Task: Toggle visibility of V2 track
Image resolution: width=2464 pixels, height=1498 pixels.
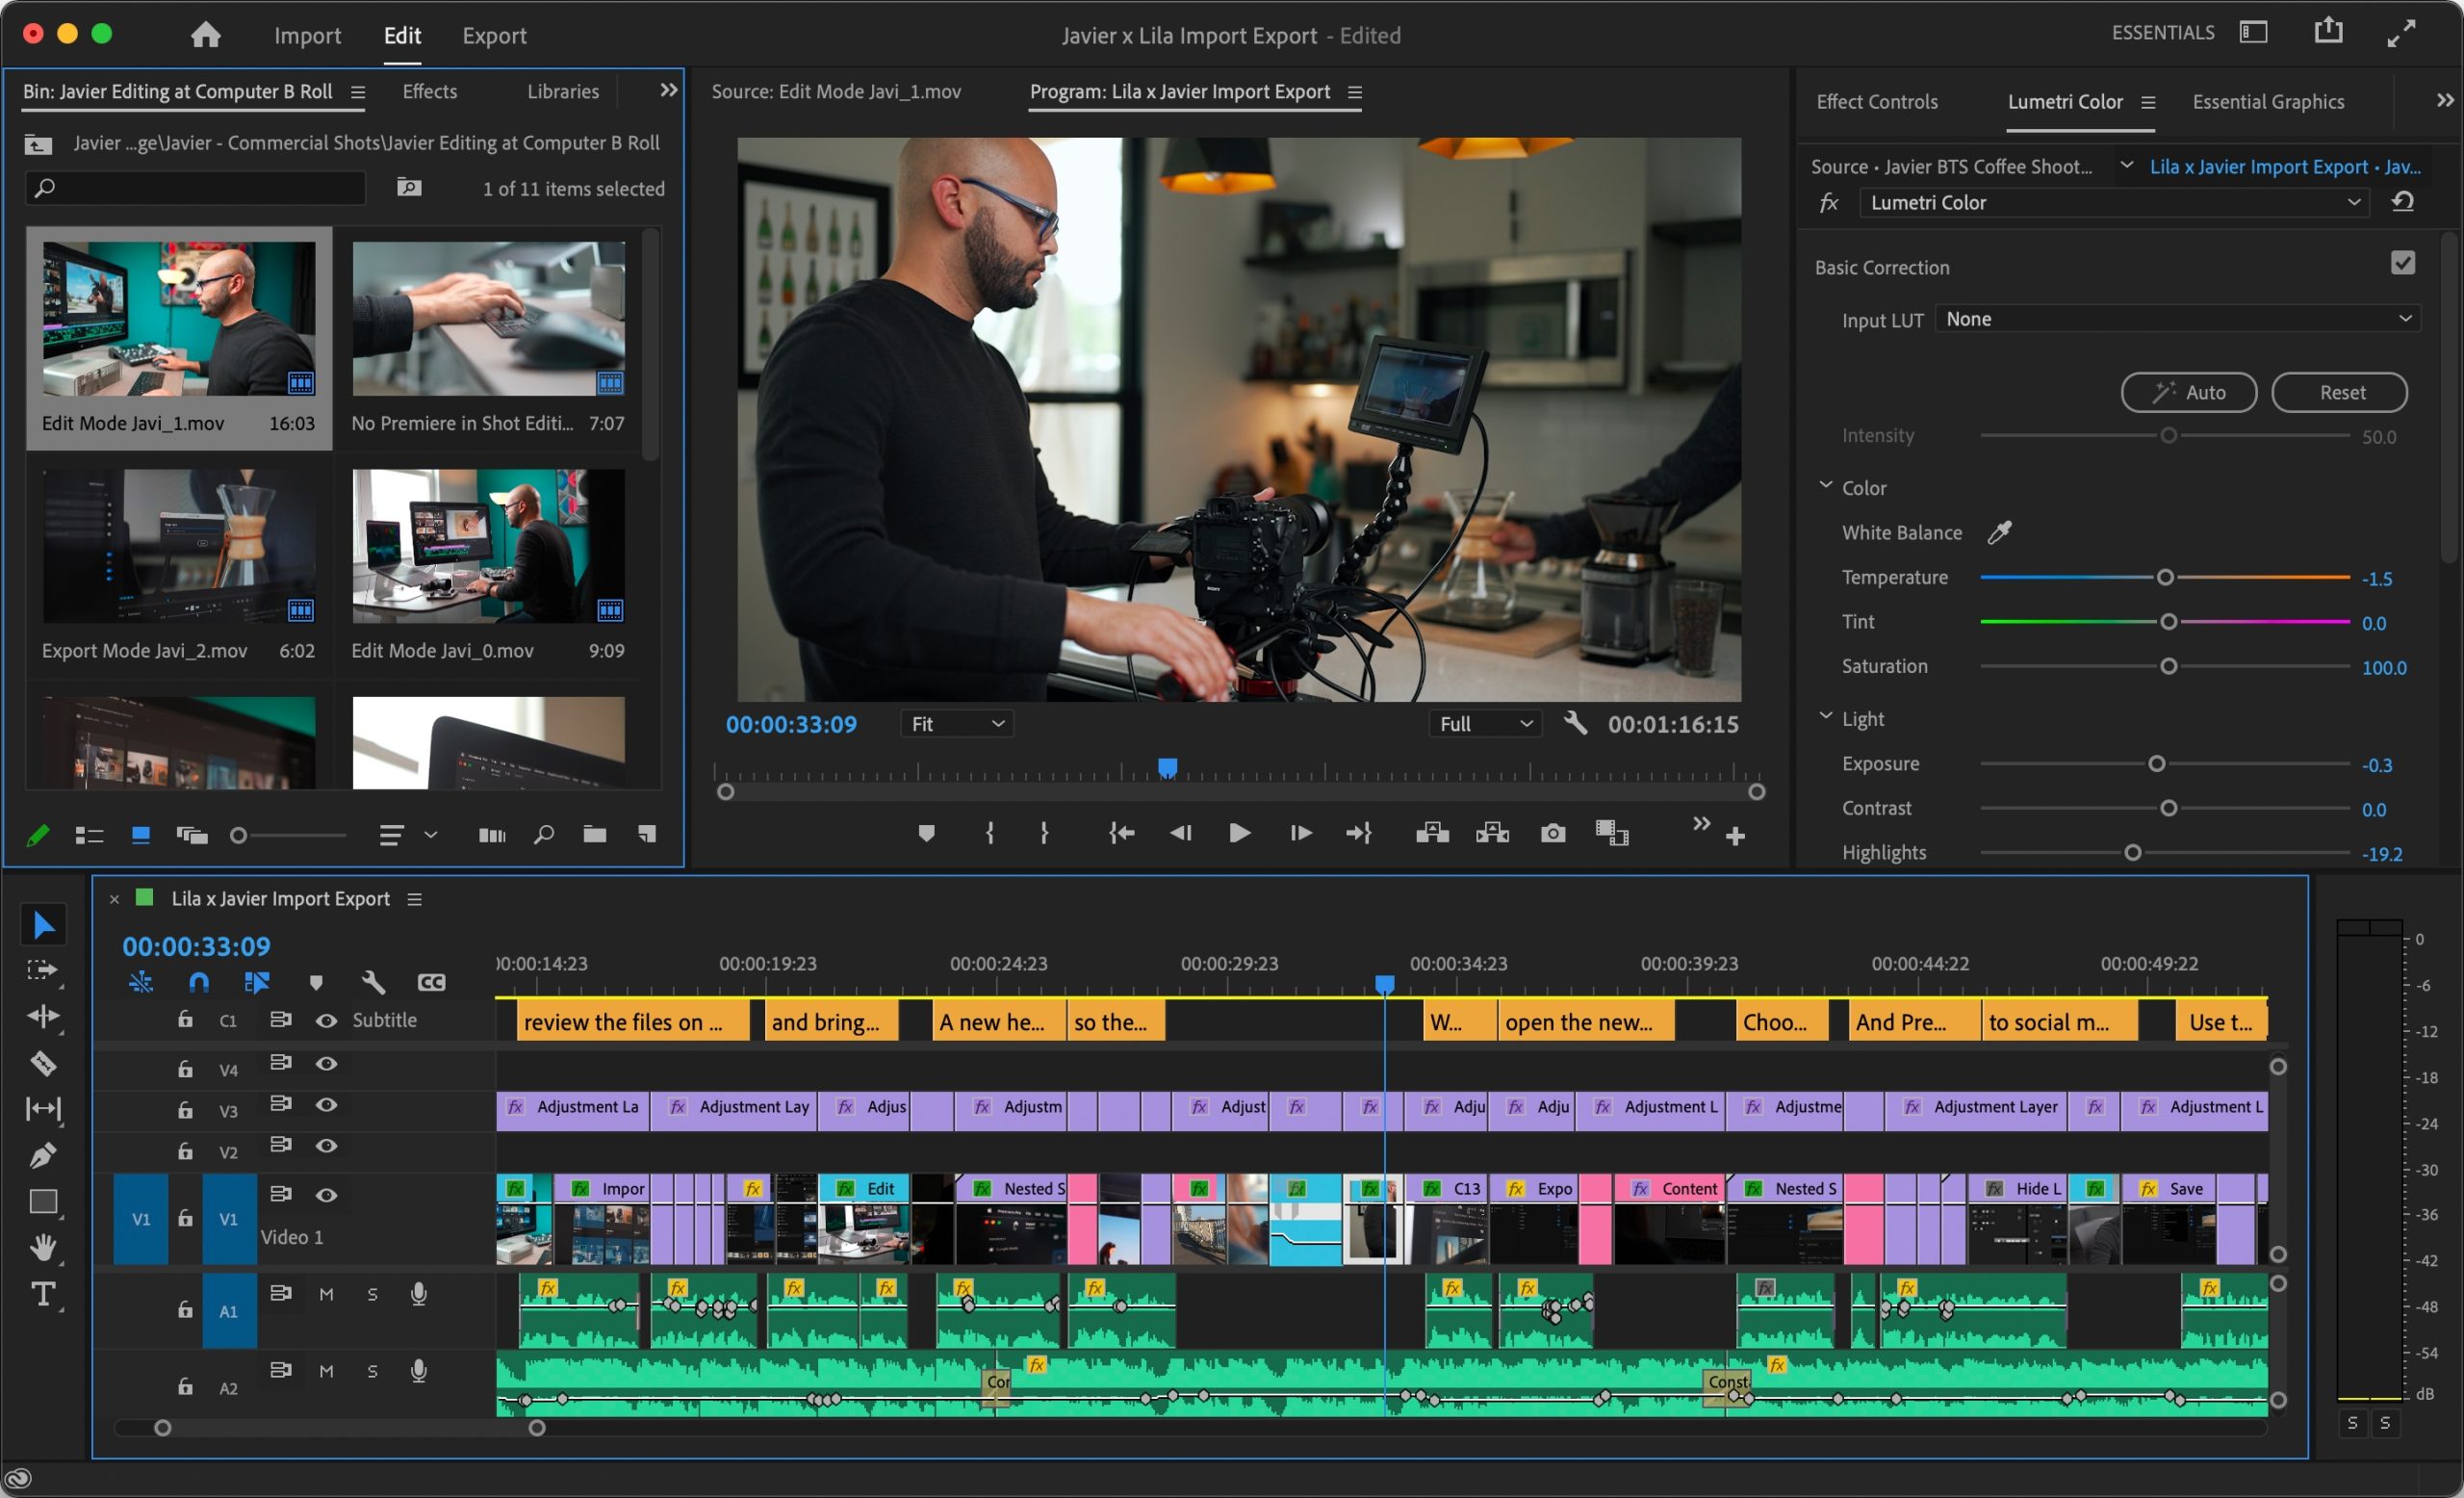Action: (x=322, y=1146)
